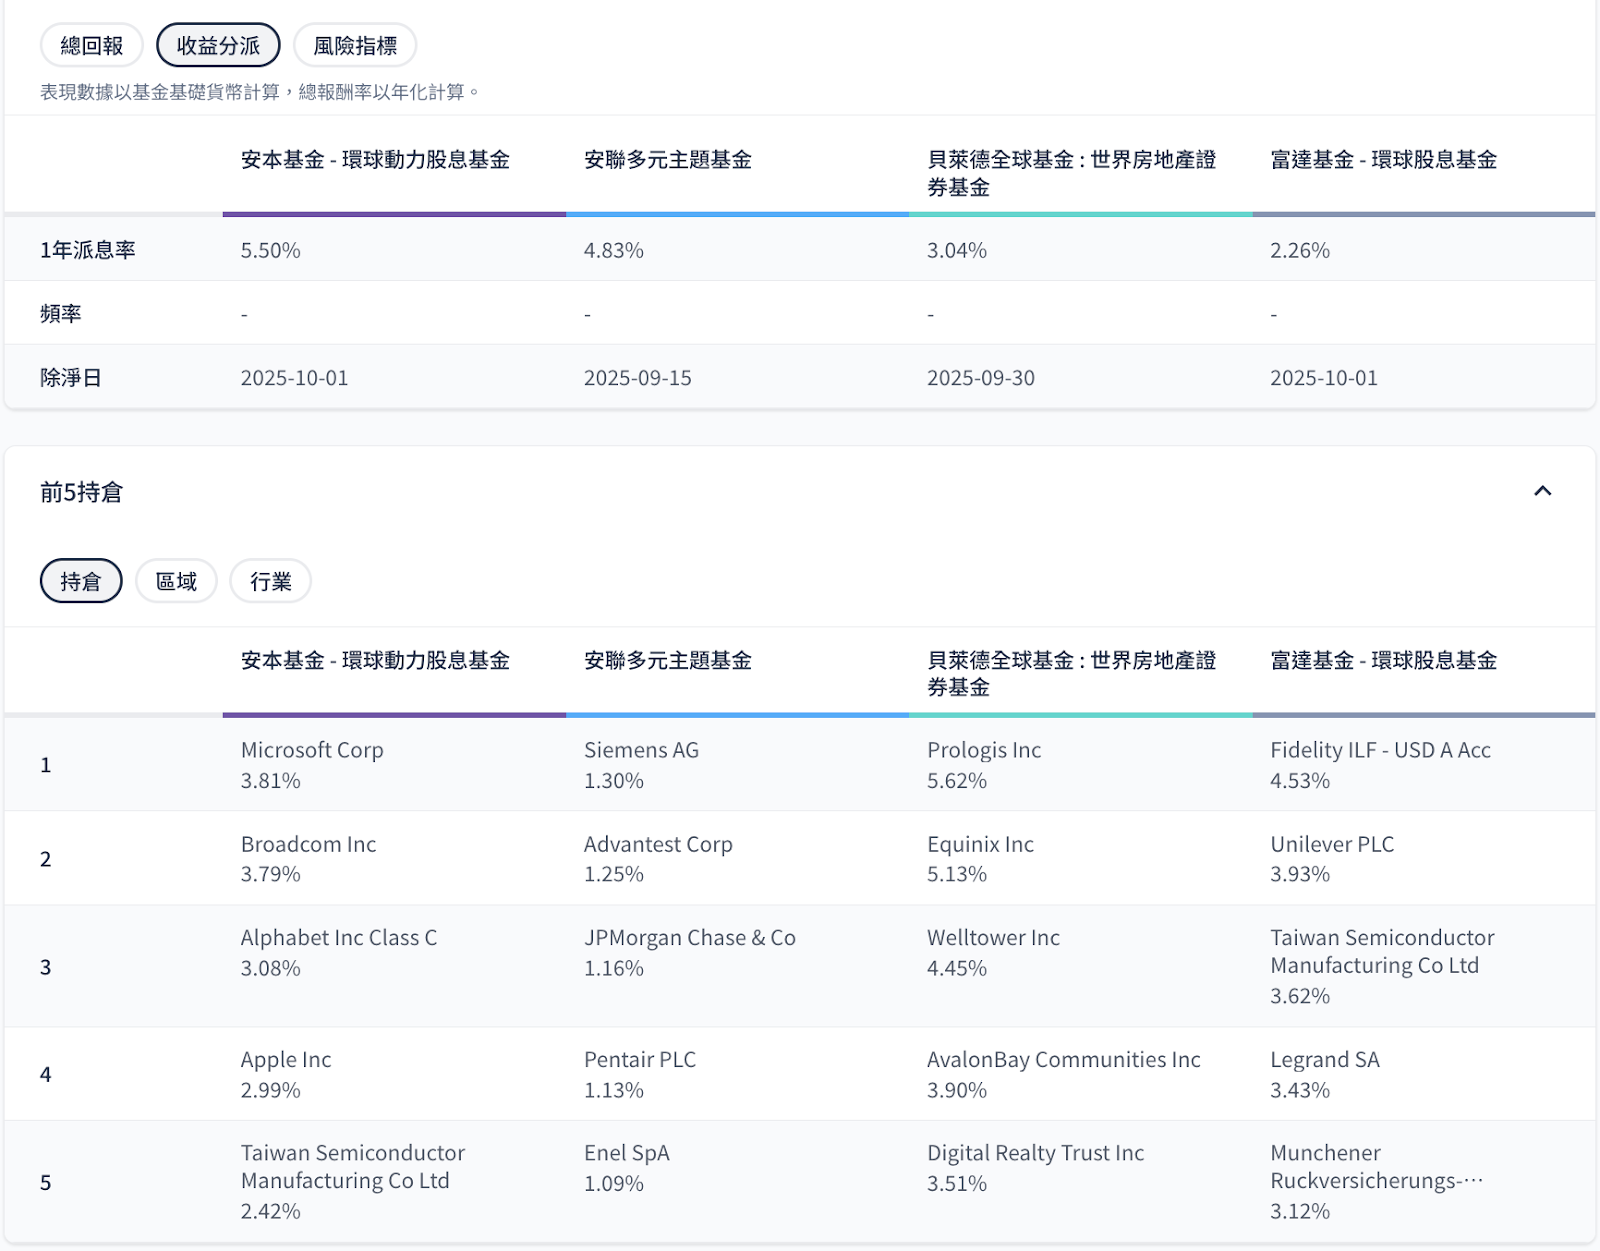The width and height of the screenshot is (1600, 1251).
Task: Click the 2025-09-15 ex-dividend date
Action: tap(637, 378)
